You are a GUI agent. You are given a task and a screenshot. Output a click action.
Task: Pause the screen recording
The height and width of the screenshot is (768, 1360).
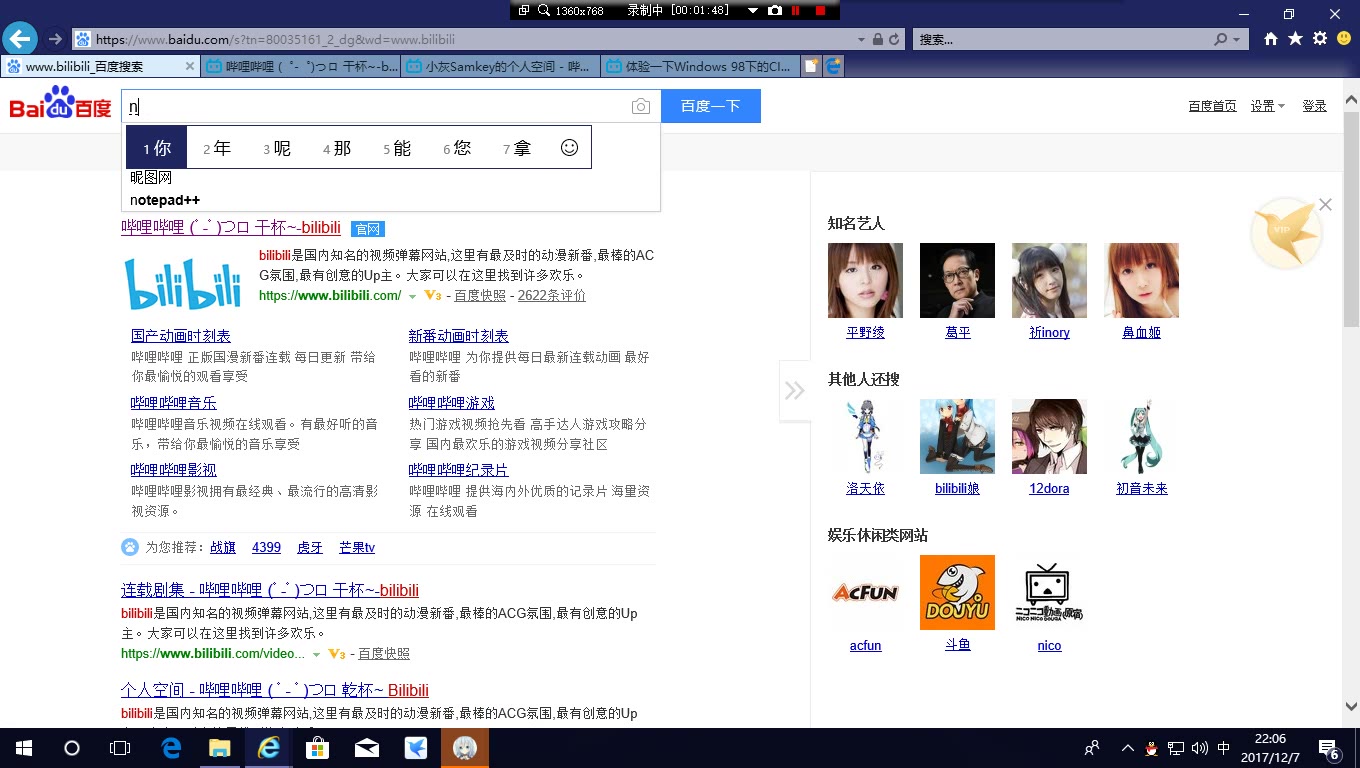[796, 10]
